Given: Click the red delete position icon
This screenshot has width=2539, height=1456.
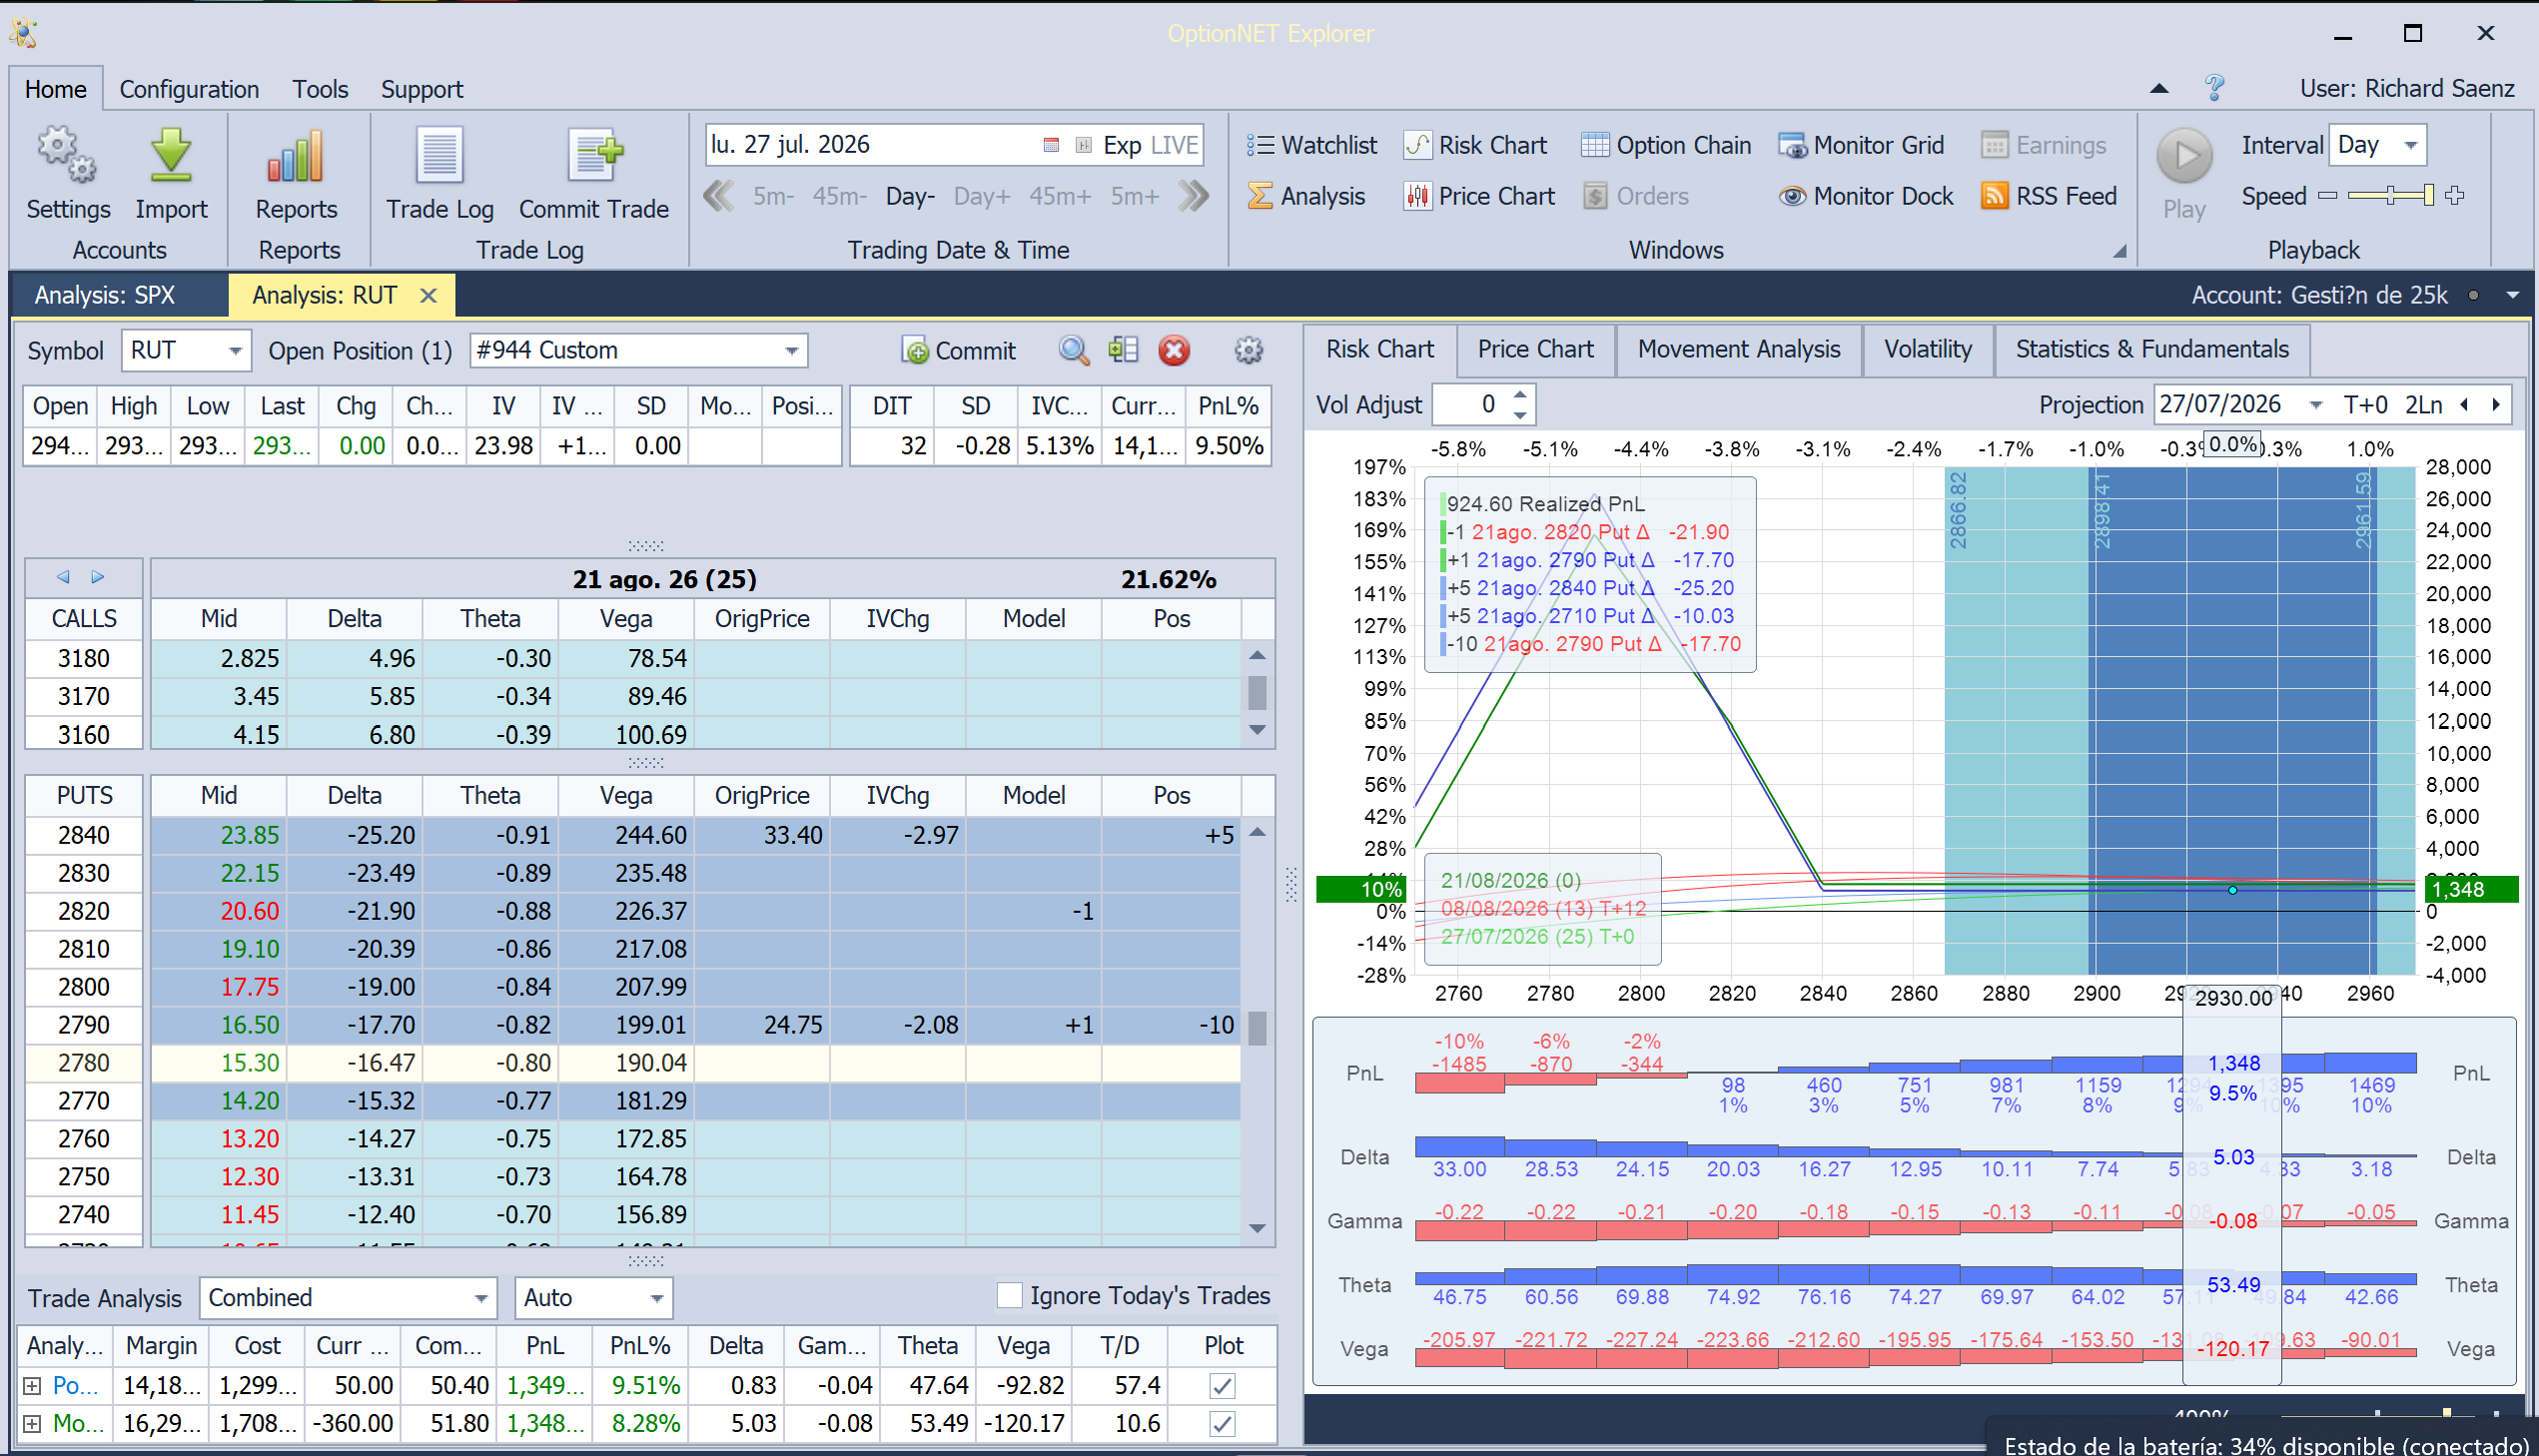Looking at the screenshot, I should pyautogui.click(x=1174, y=350).
